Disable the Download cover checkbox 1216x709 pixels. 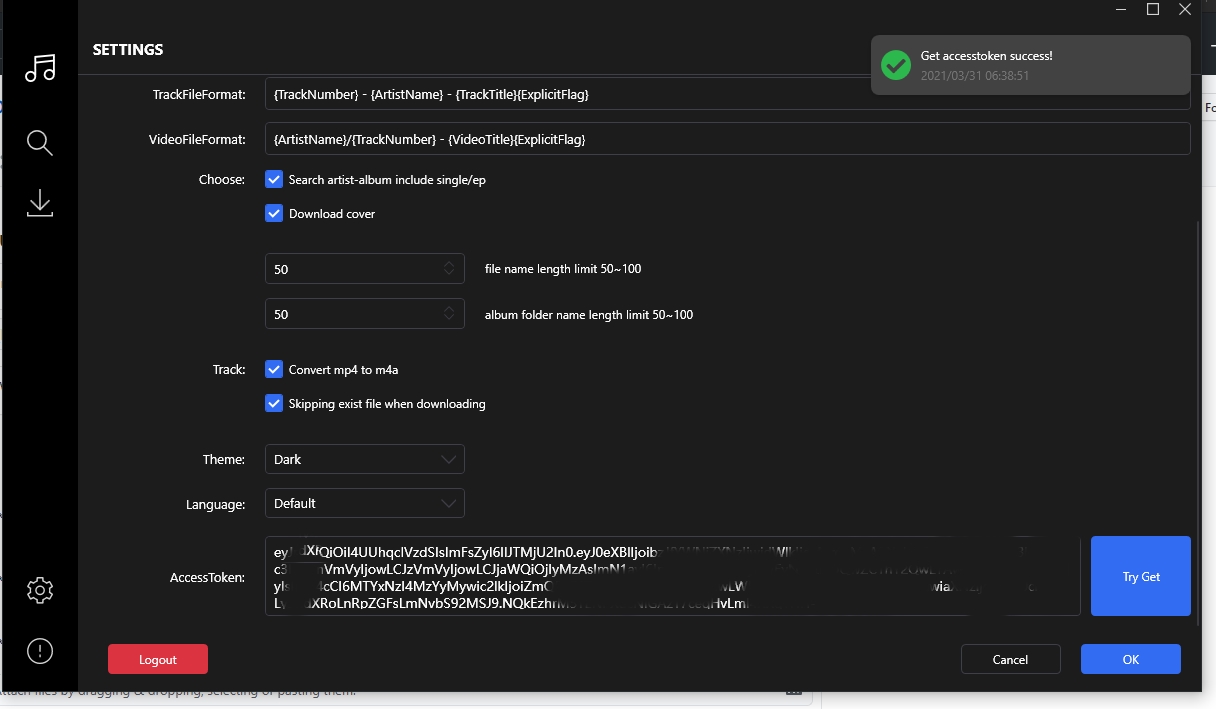(x=274, y=213)
